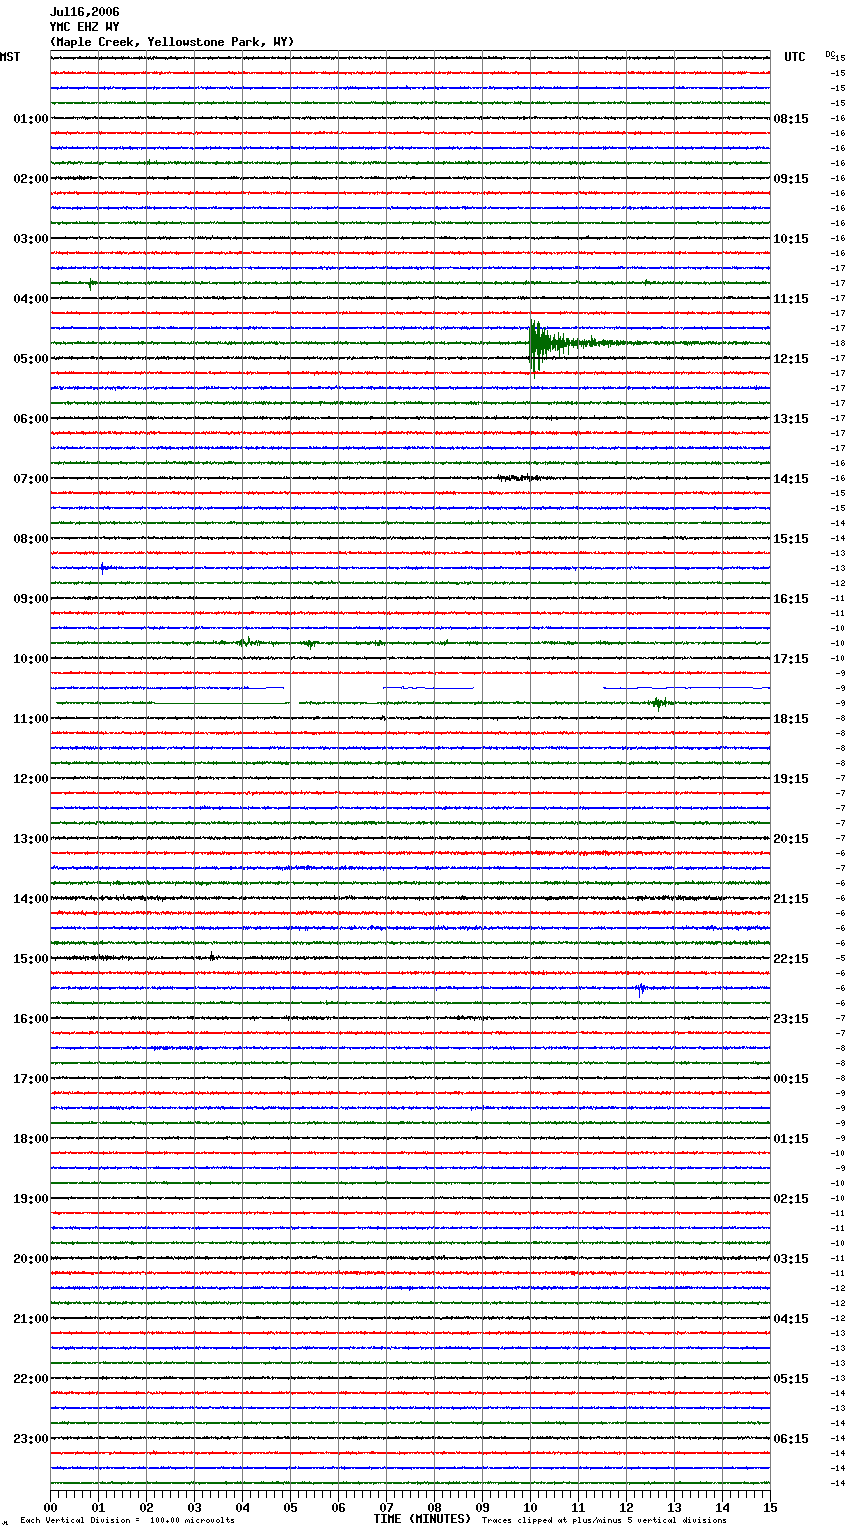Screen dimensions: 850x1534
Task: Click the MST timezone header
Action: click(10, 57)
